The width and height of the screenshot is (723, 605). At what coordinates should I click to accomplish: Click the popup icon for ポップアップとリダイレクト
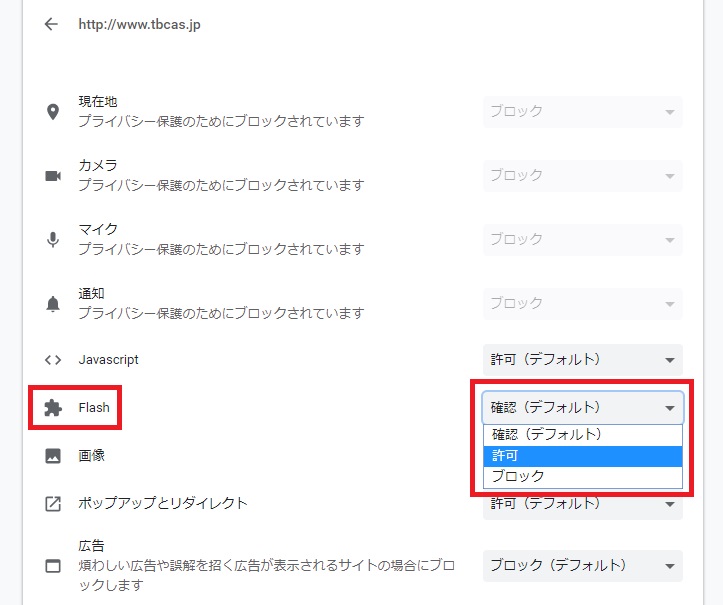point(53,504)
